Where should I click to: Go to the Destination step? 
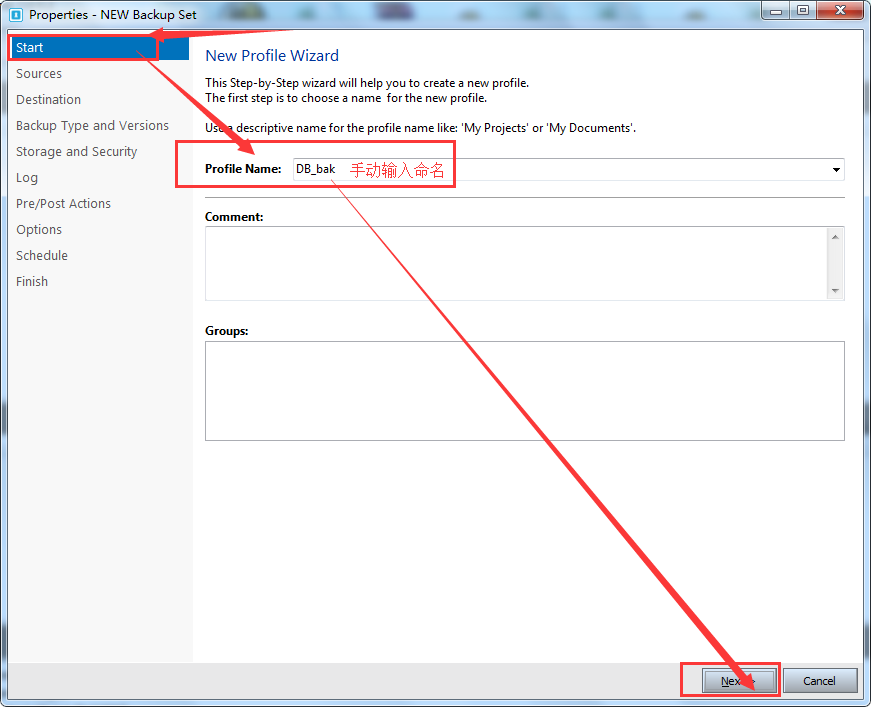[49, 100]
